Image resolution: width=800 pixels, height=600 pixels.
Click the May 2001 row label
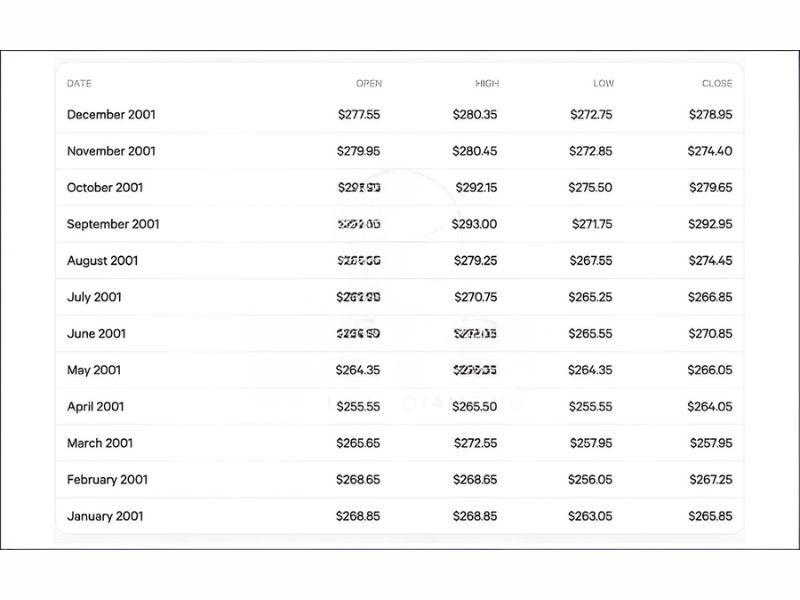tap(94, 370)
